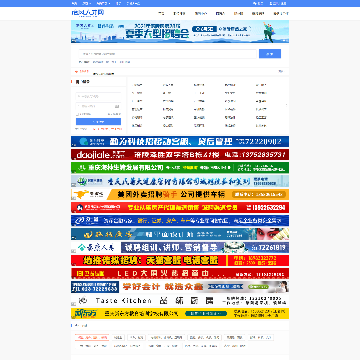Click the blue search button
Viewport: 360px width, 360px height.
coord(270,54)
